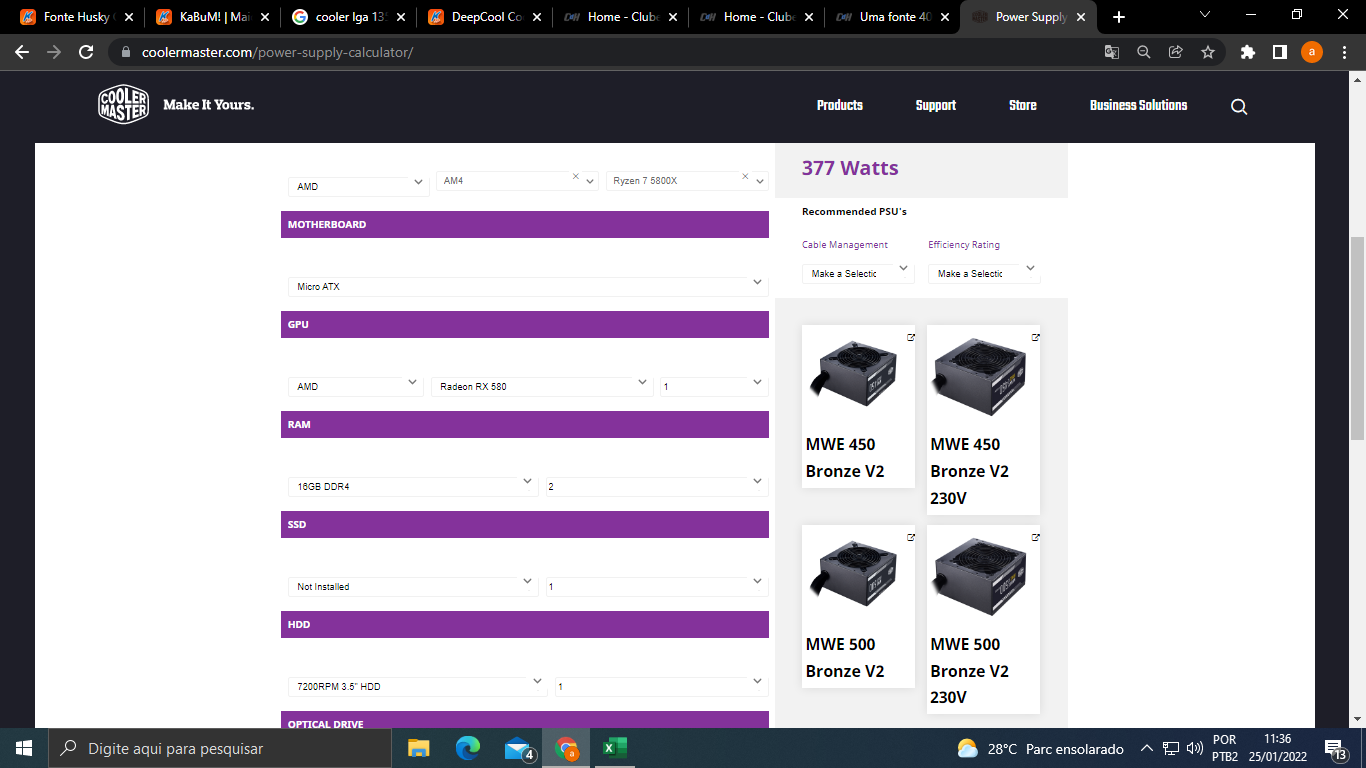Click page vertical scrollbar
Screen dimensions: 1366x768
click(1357, 339)
